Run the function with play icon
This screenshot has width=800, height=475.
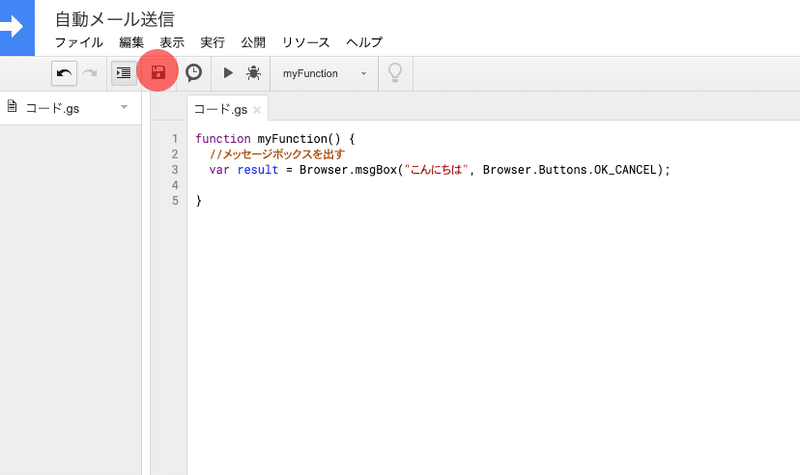(228, 73)
